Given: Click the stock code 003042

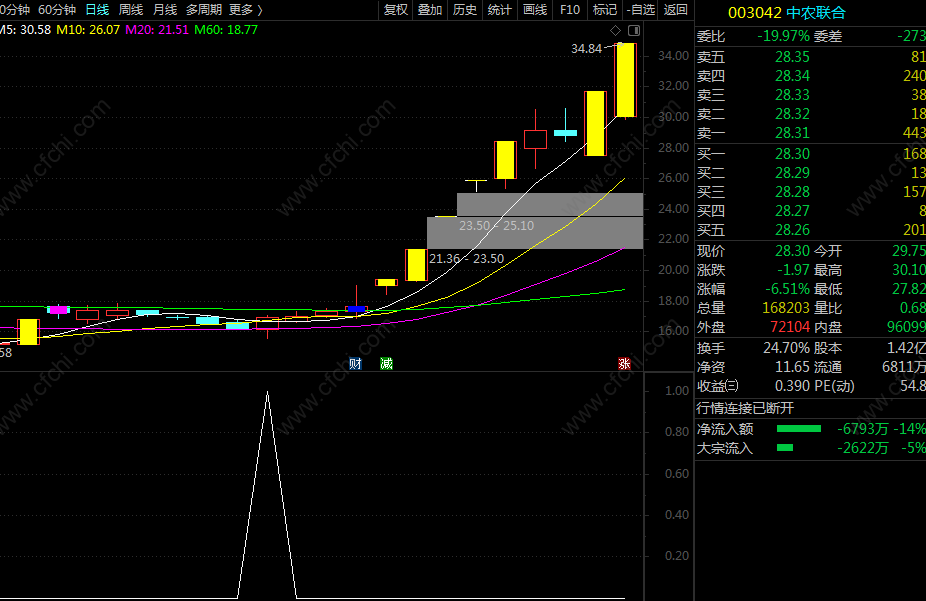Looking at the screenshot, I should (x=755, y=12).
